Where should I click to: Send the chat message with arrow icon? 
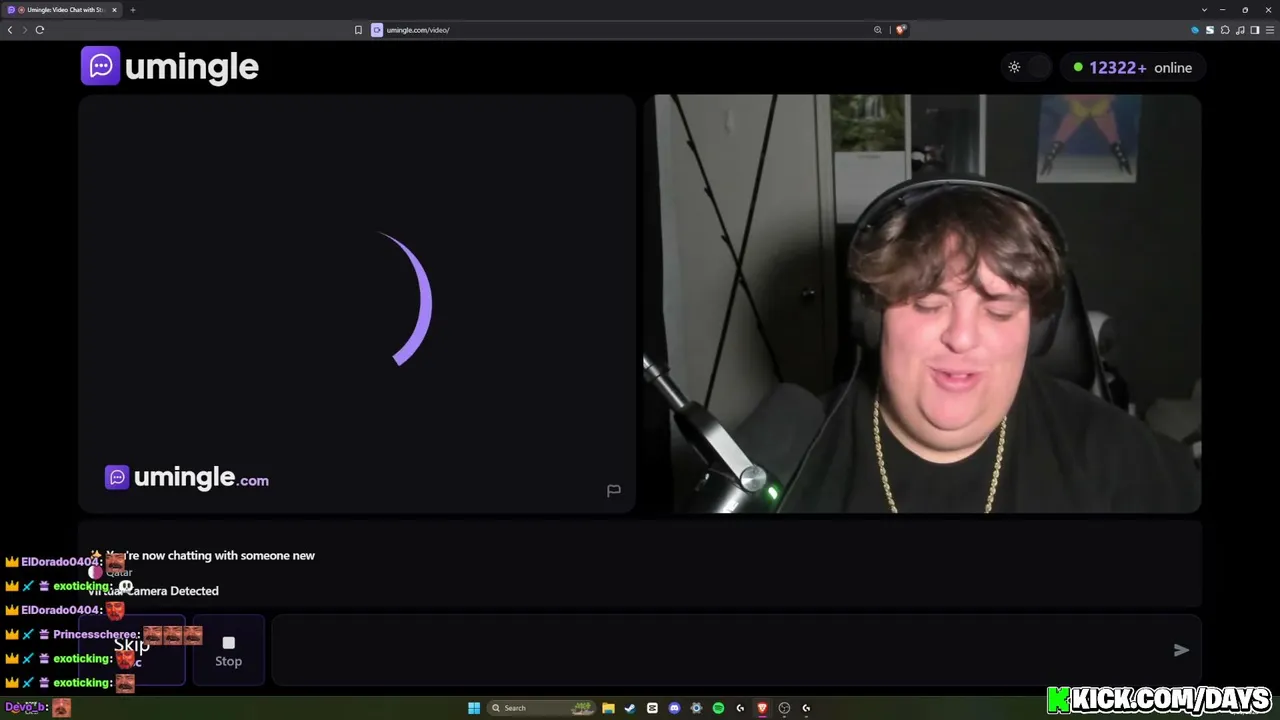click(x=1181, y=650)
